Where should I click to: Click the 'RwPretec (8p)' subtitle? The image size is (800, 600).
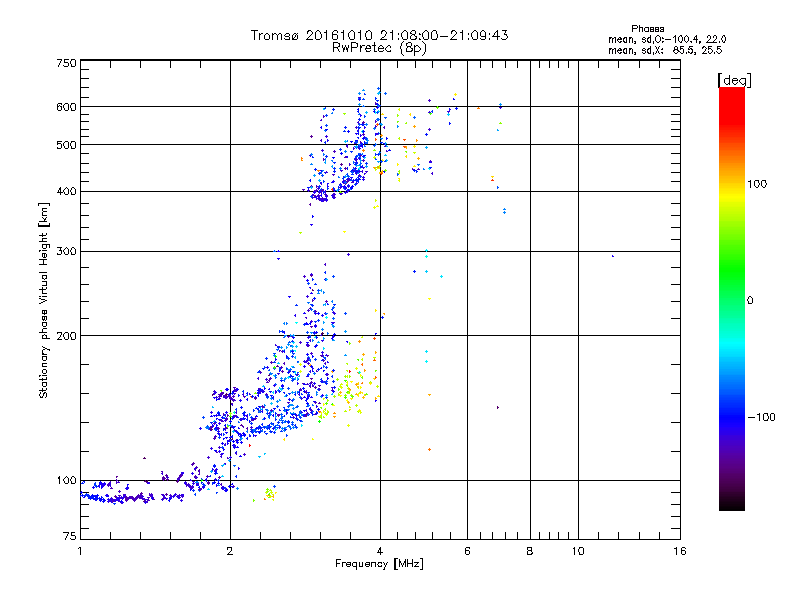tap(379, 48)
